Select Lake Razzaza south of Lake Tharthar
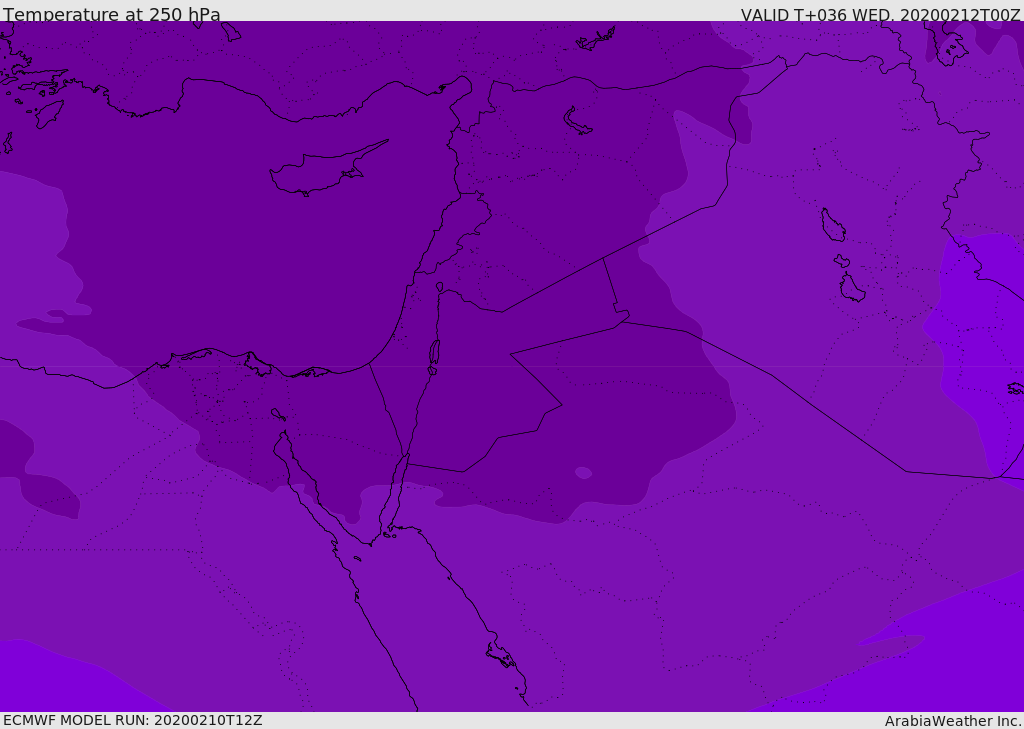The width and height of the screenshot is (1024, 729). [x=852, y=288]
